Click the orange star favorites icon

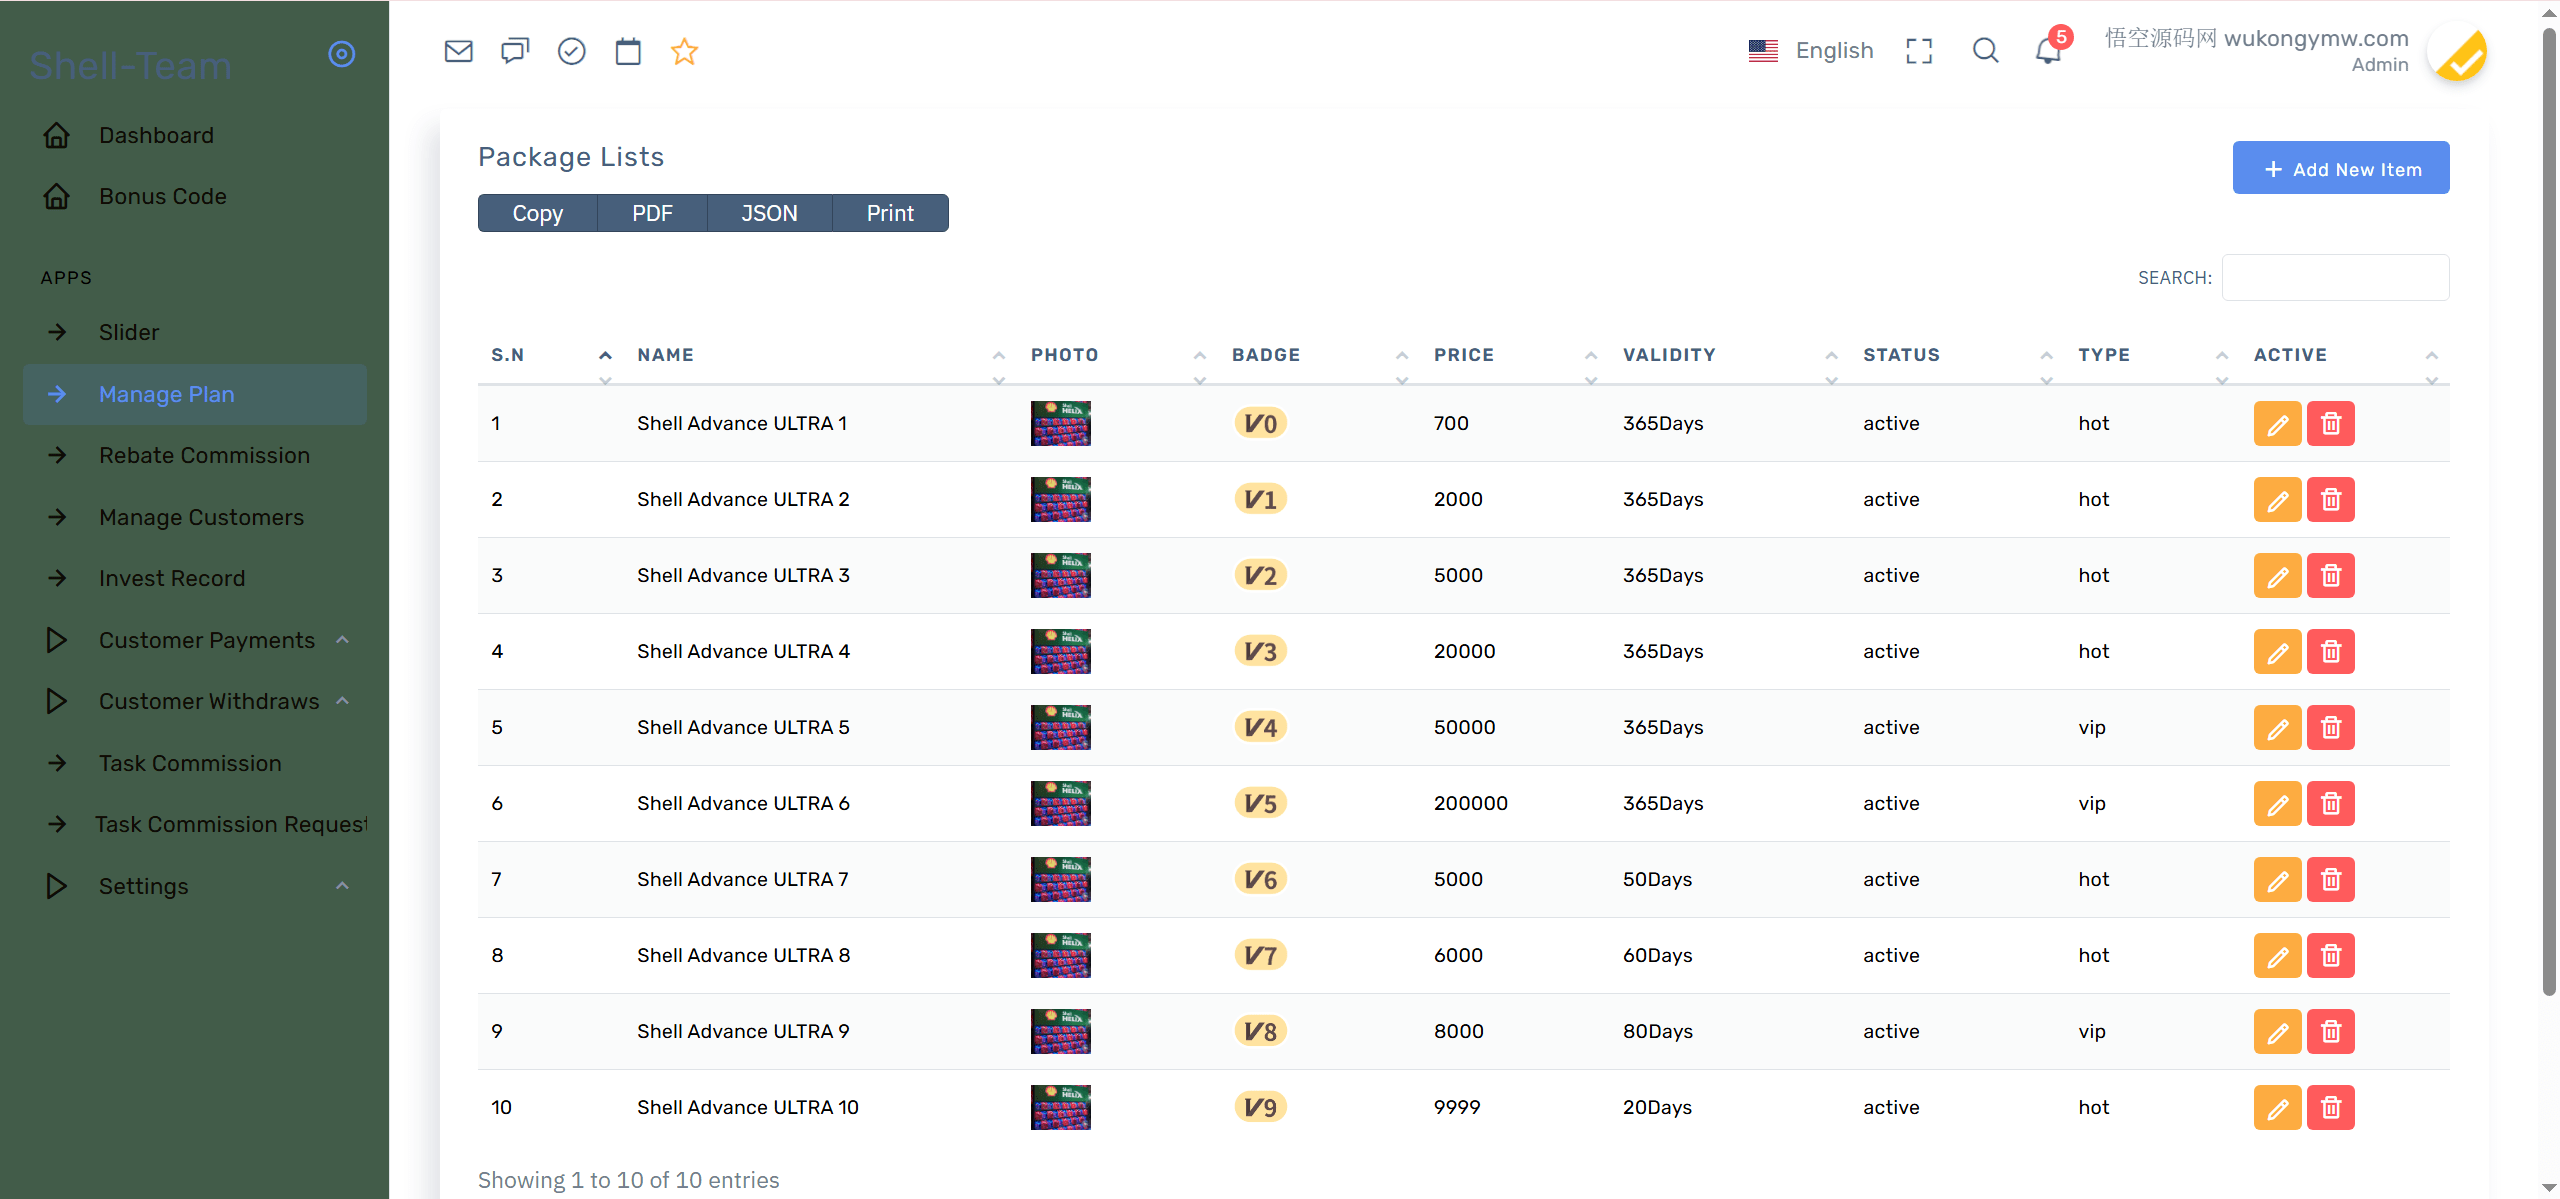(x=684, y=51)
